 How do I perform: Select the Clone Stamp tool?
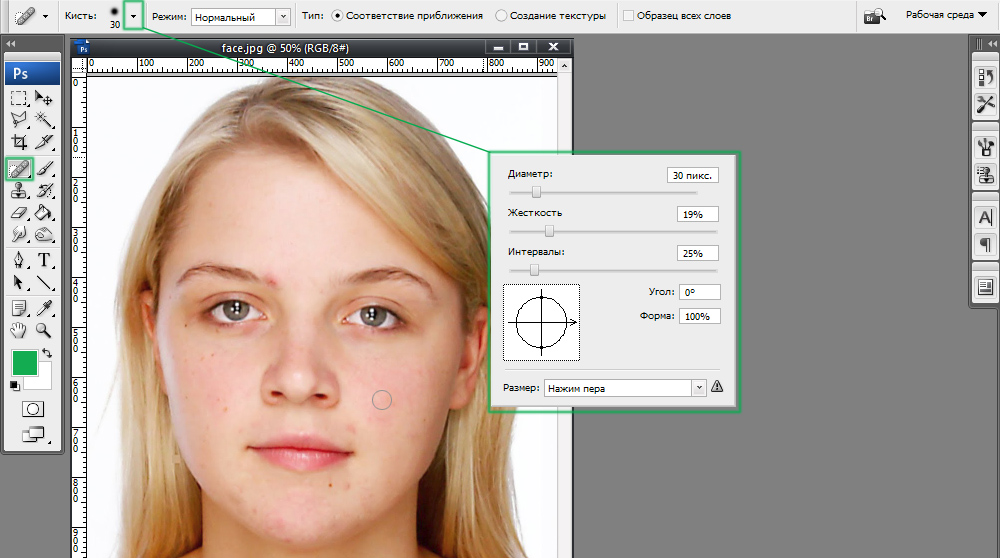click(19, 191)
